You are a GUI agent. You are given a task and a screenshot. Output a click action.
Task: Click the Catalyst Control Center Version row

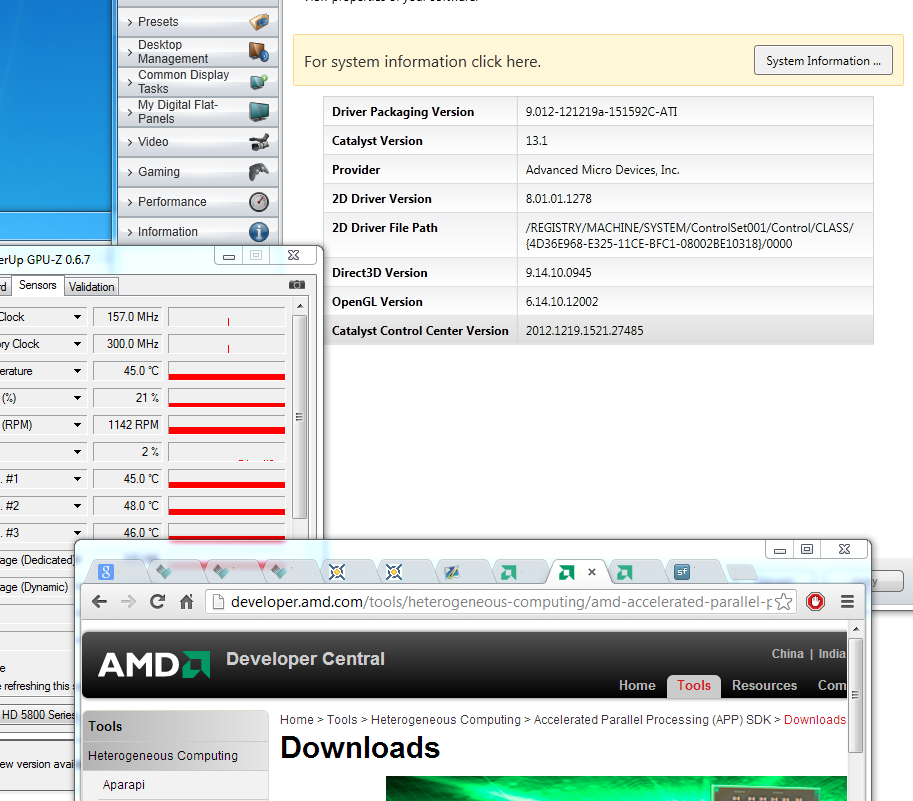point(599,331)
